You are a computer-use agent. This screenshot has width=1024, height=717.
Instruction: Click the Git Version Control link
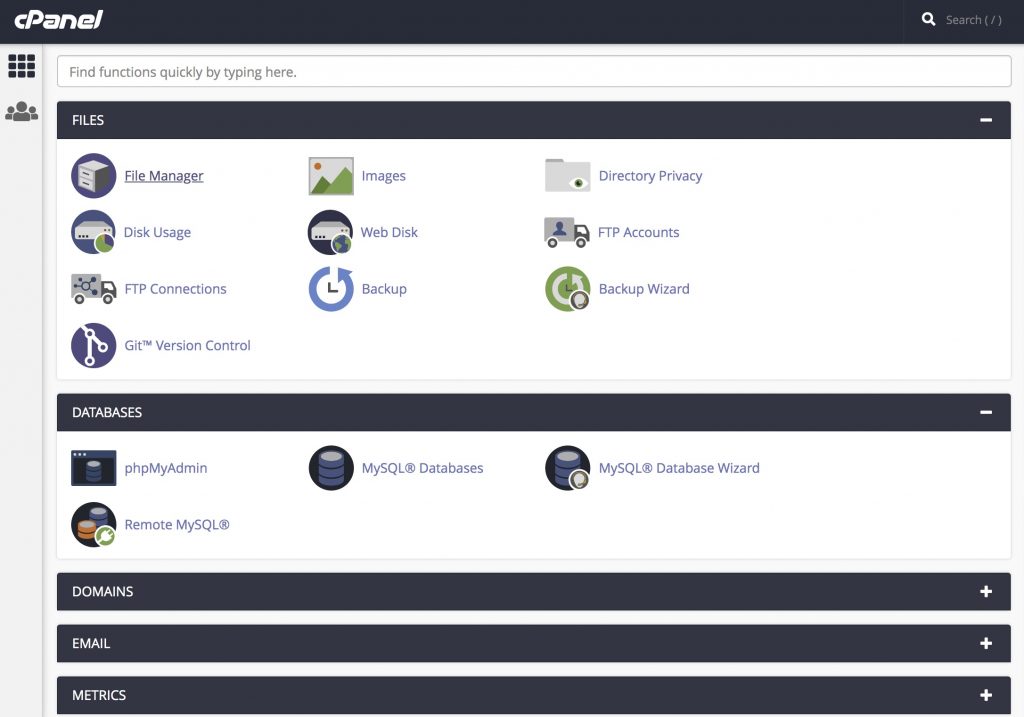click(x=187, y=345)
